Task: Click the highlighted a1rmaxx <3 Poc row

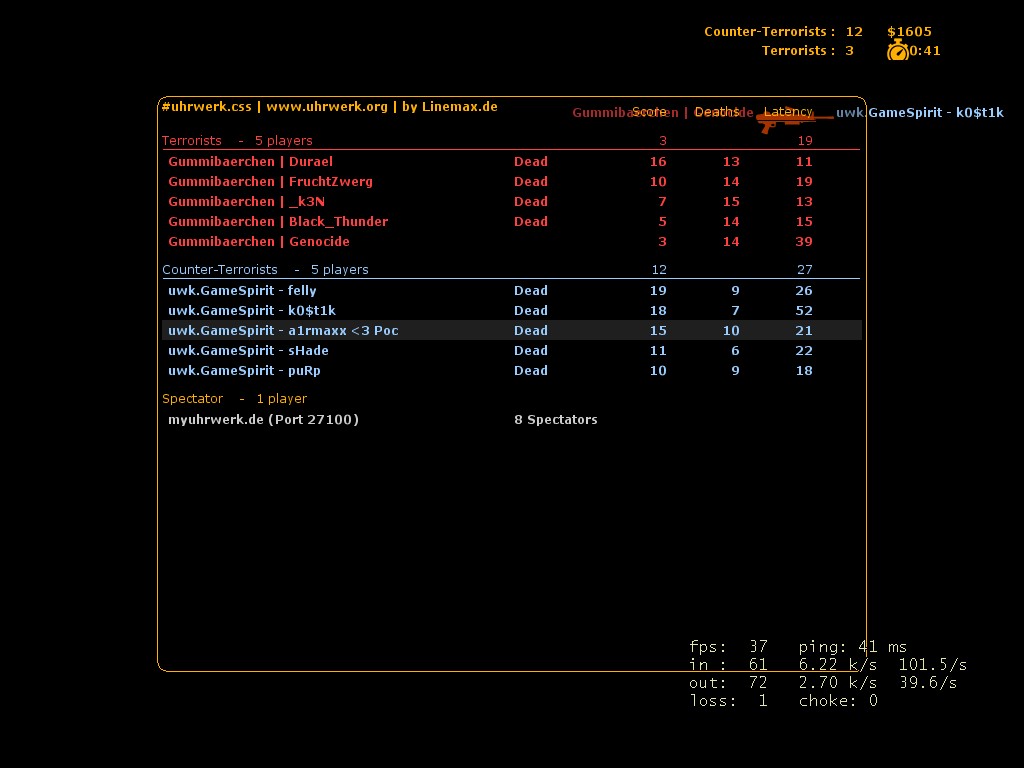Action: pos(283,330)
